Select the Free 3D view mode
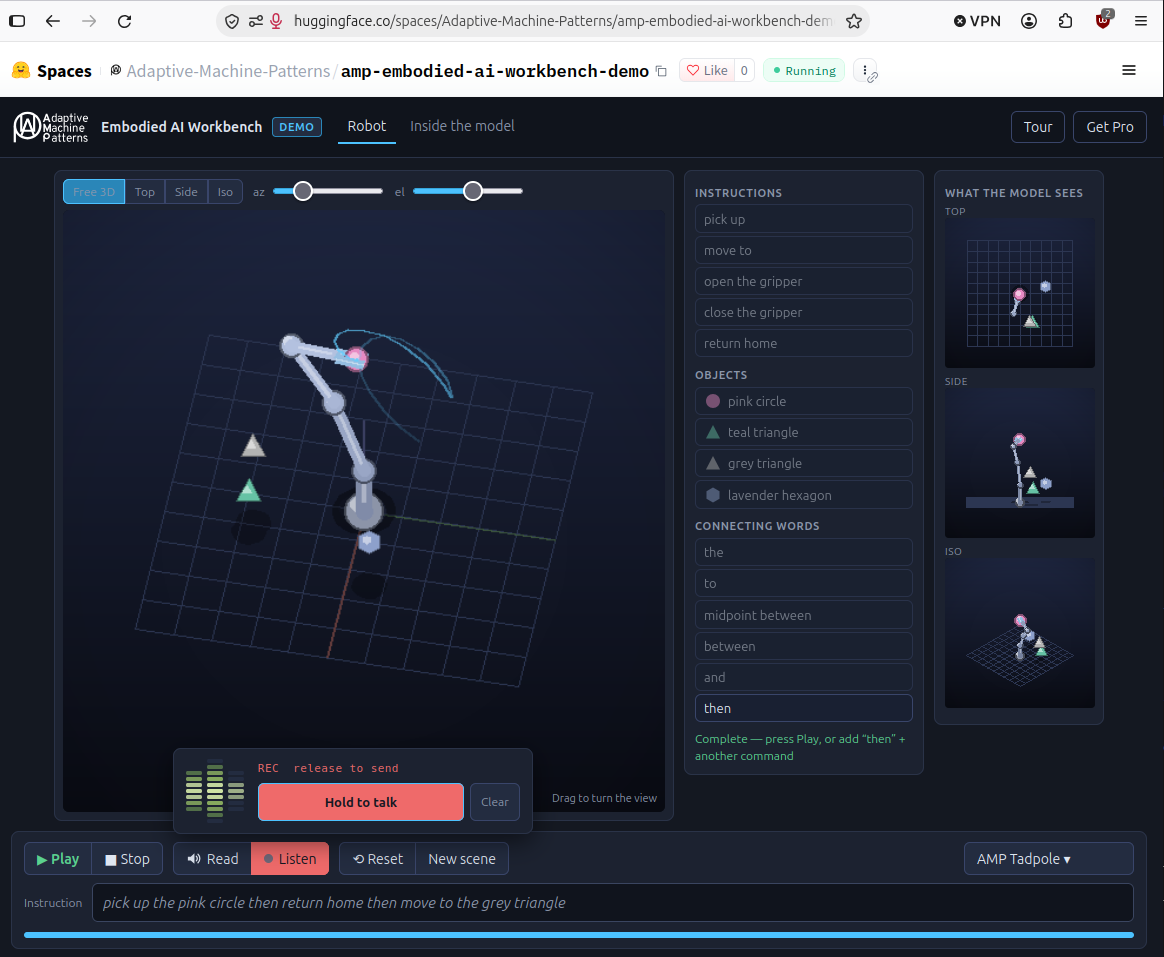Image resolution: width=1164 pixels, height=957 pixels. (x=94, y=192)
